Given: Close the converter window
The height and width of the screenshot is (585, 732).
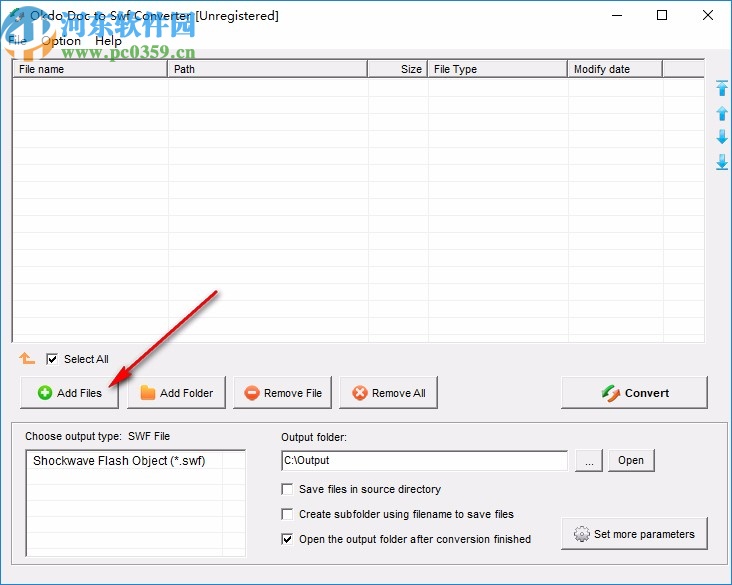Looking at the screenshot, I should pyautogui.click(x=707, y=15).
